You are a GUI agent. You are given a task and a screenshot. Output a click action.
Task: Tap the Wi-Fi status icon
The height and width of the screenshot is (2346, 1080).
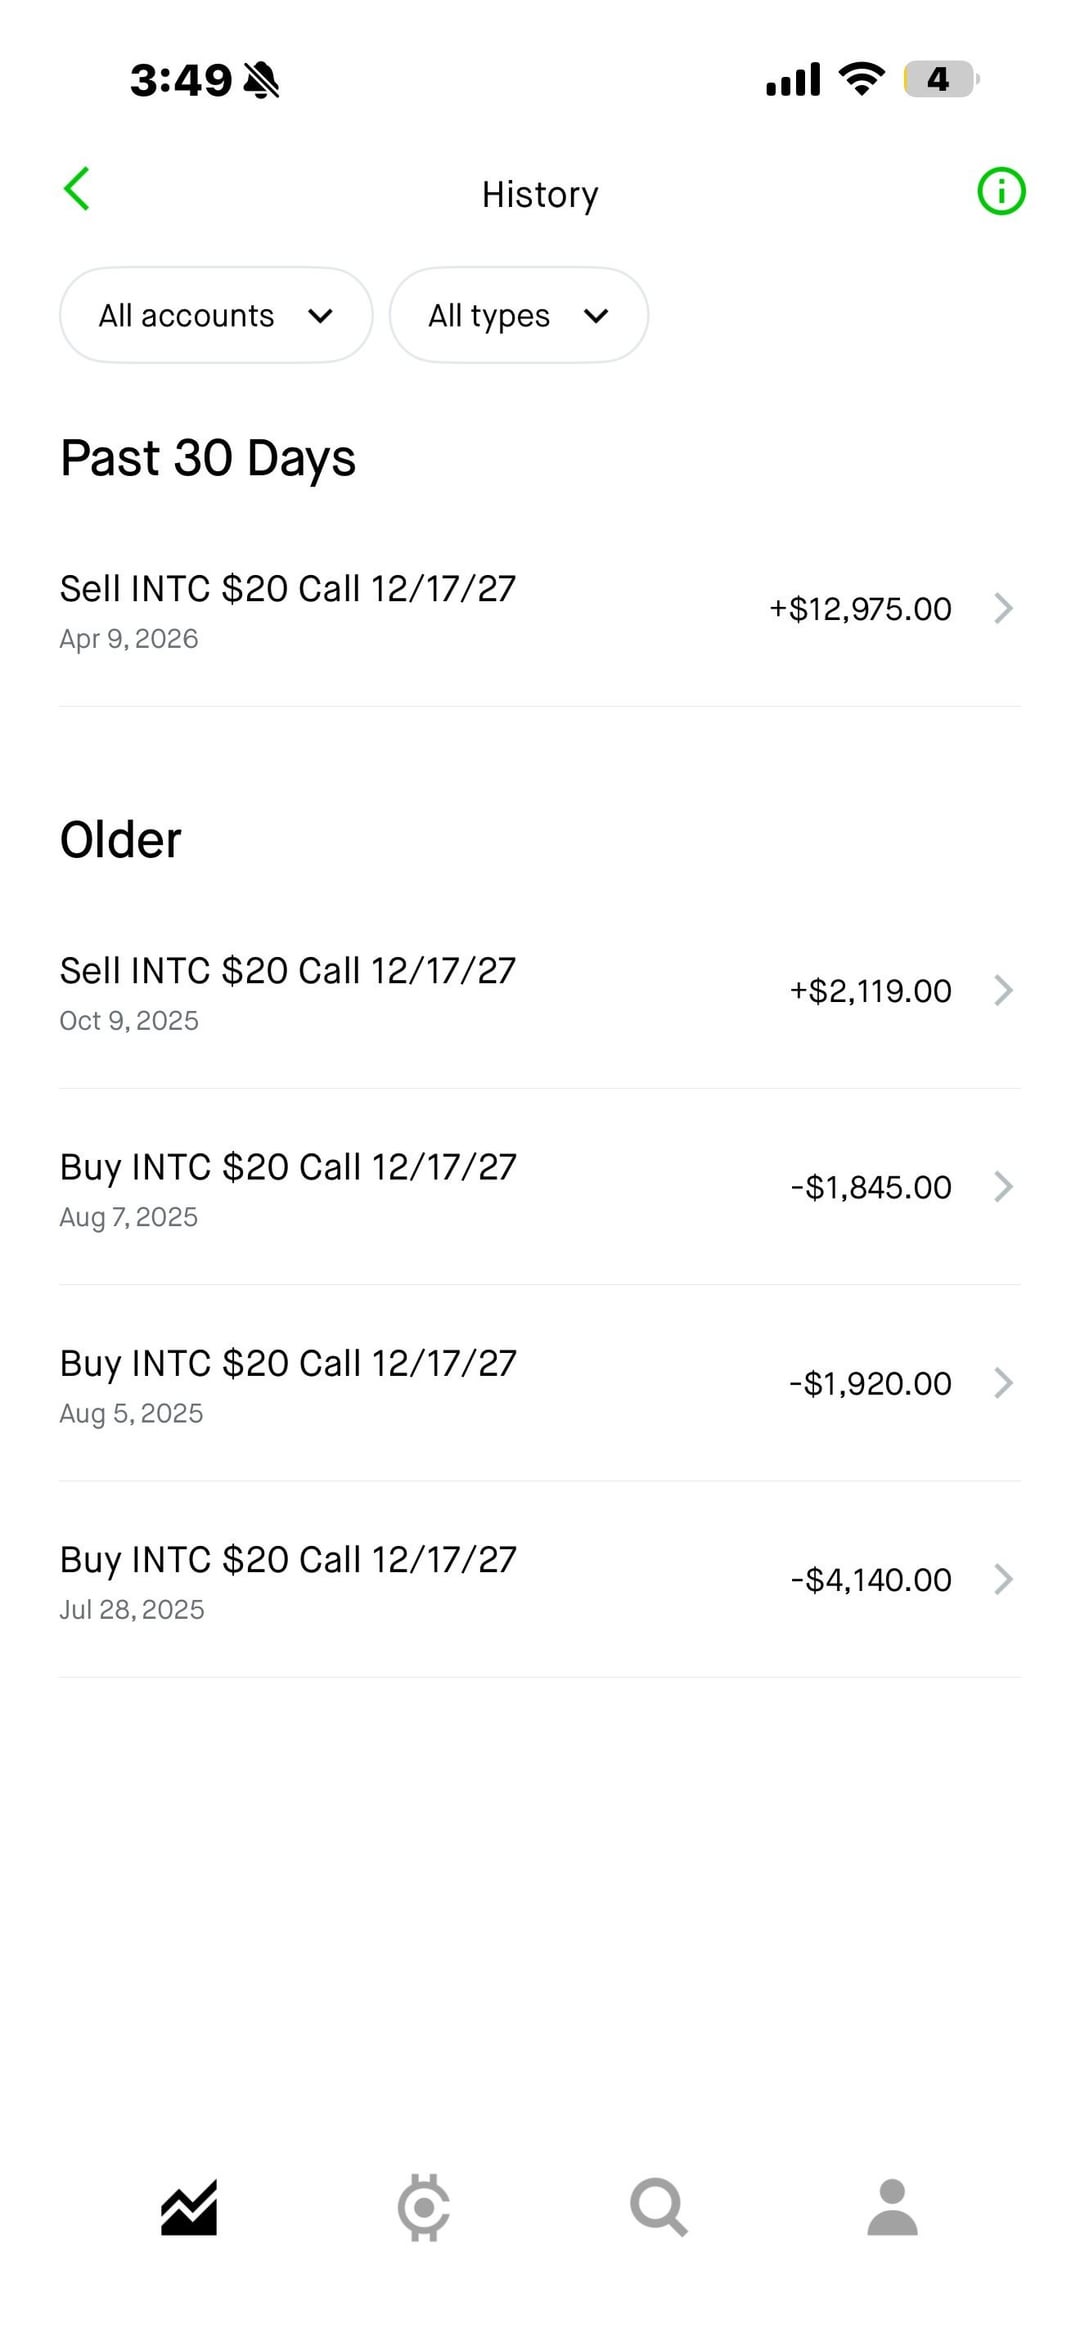[x=861, y=79]
